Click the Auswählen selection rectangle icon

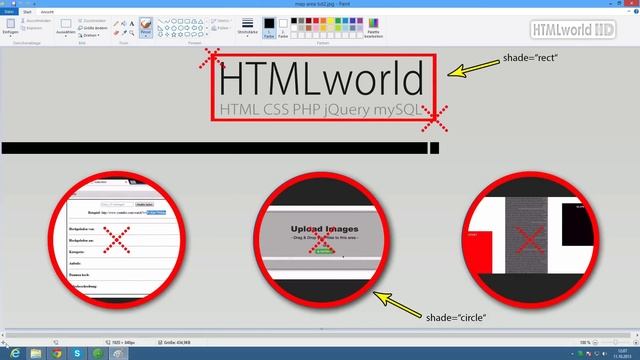66,24
